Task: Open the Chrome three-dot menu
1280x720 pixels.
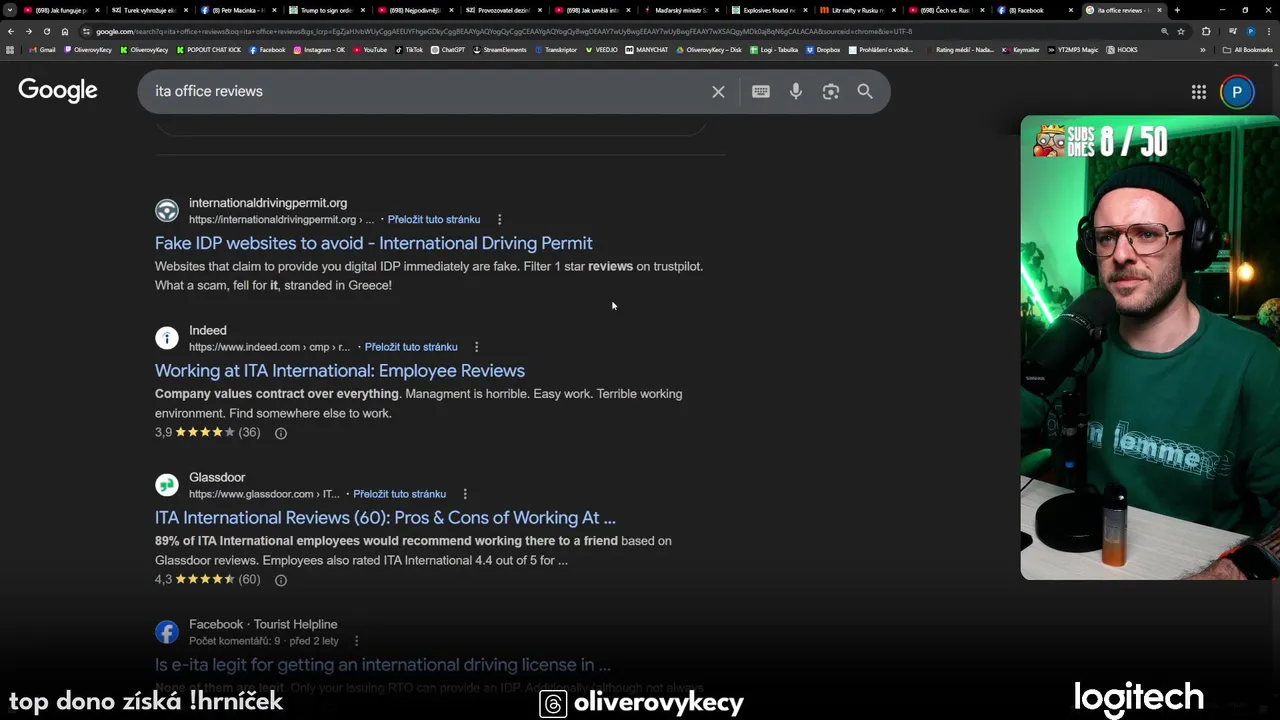Action: click(1269, 31)
